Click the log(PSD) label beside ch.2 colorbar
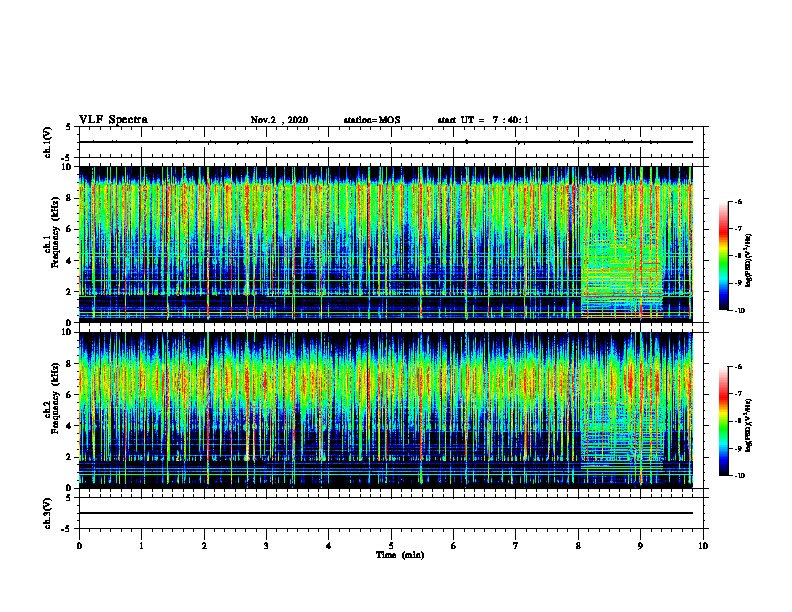The width and height of the screenshot is (792, 612). pyautogui.click(x=749, y=425)
